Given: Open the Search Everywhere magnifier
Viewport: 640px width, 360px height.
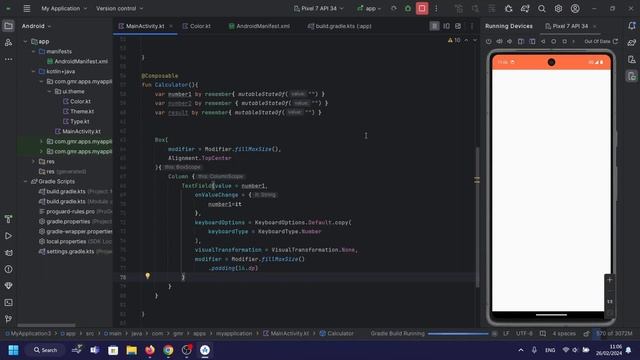Looking at the screenshot, I should pos(542,8).
